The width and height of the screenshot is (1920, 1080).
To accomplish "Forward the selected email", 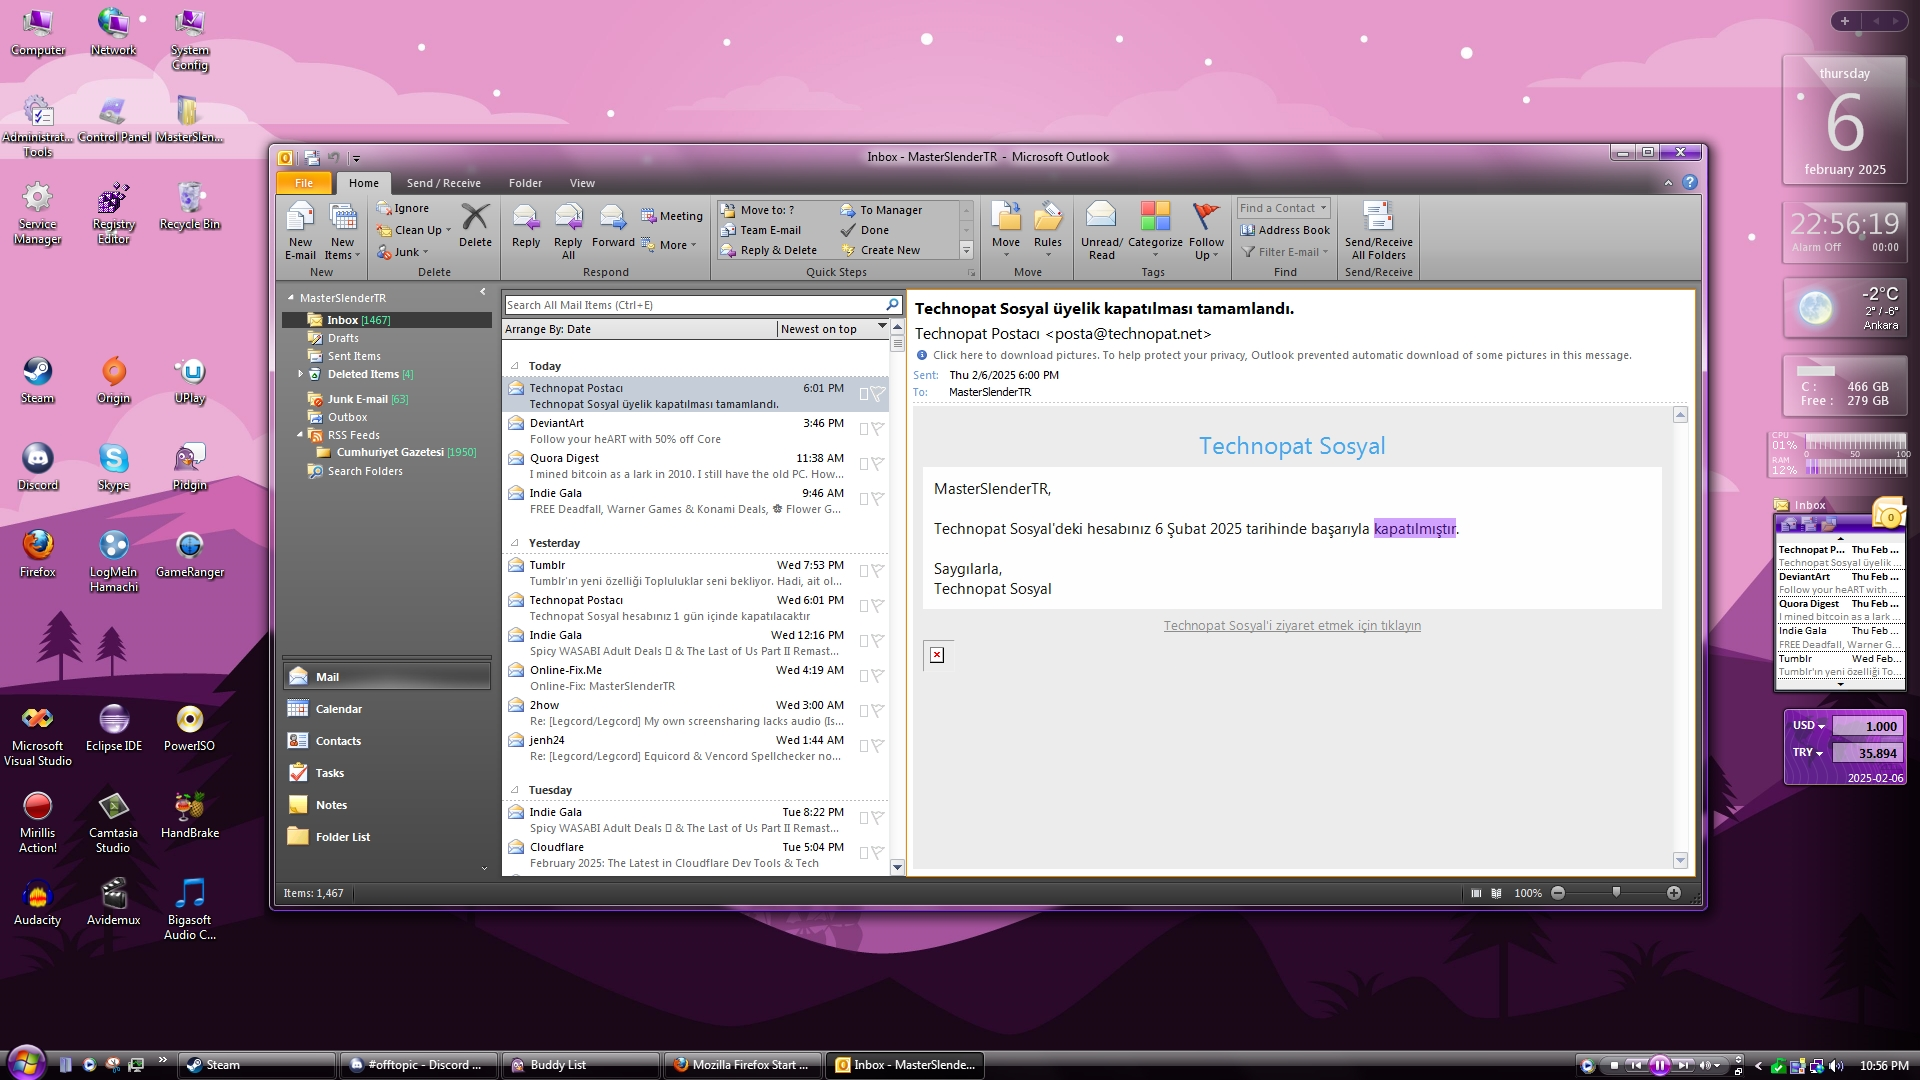I will point(613,225).
